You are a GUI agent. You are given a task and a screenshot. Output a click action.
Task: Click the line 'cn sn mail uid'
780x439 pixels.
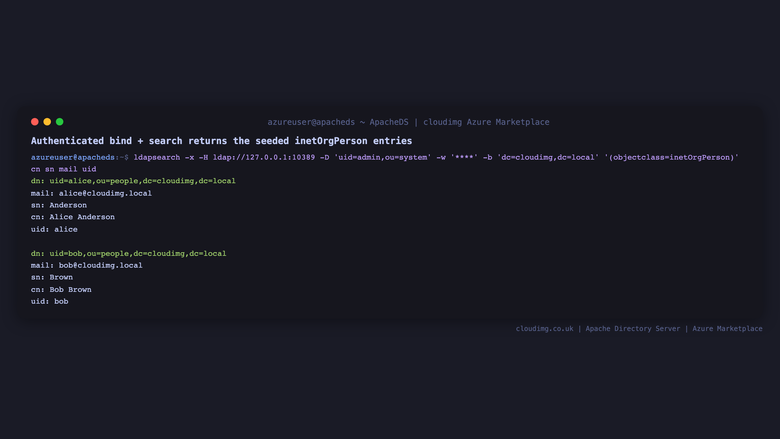point(64,169)
